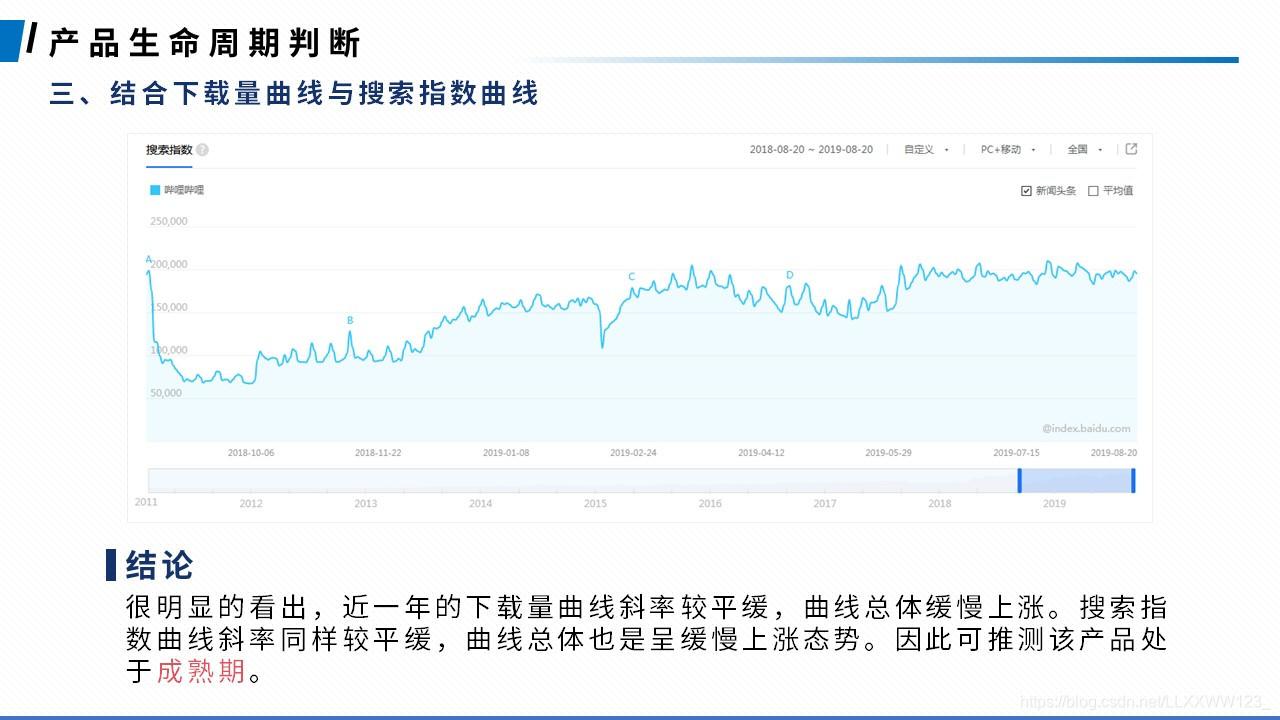Screen dimensions: 1280x720
Task: Click the 哔哩哔哩 legend label
Action: tap(184, 189)
